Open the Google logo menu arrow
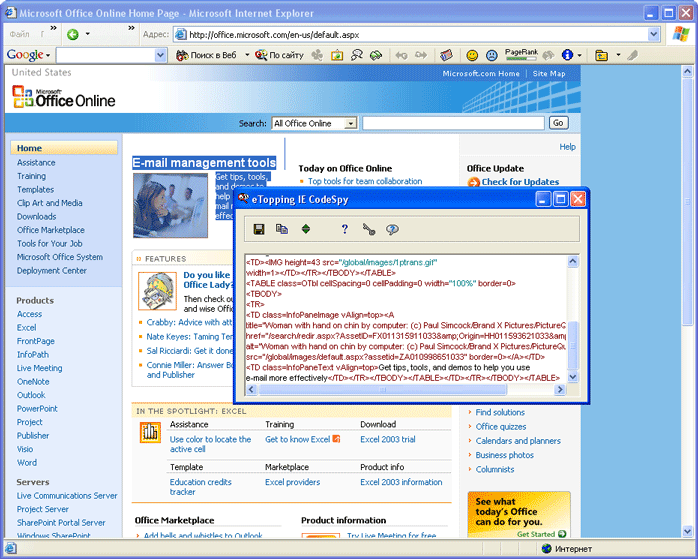 [x=48, y=56]
